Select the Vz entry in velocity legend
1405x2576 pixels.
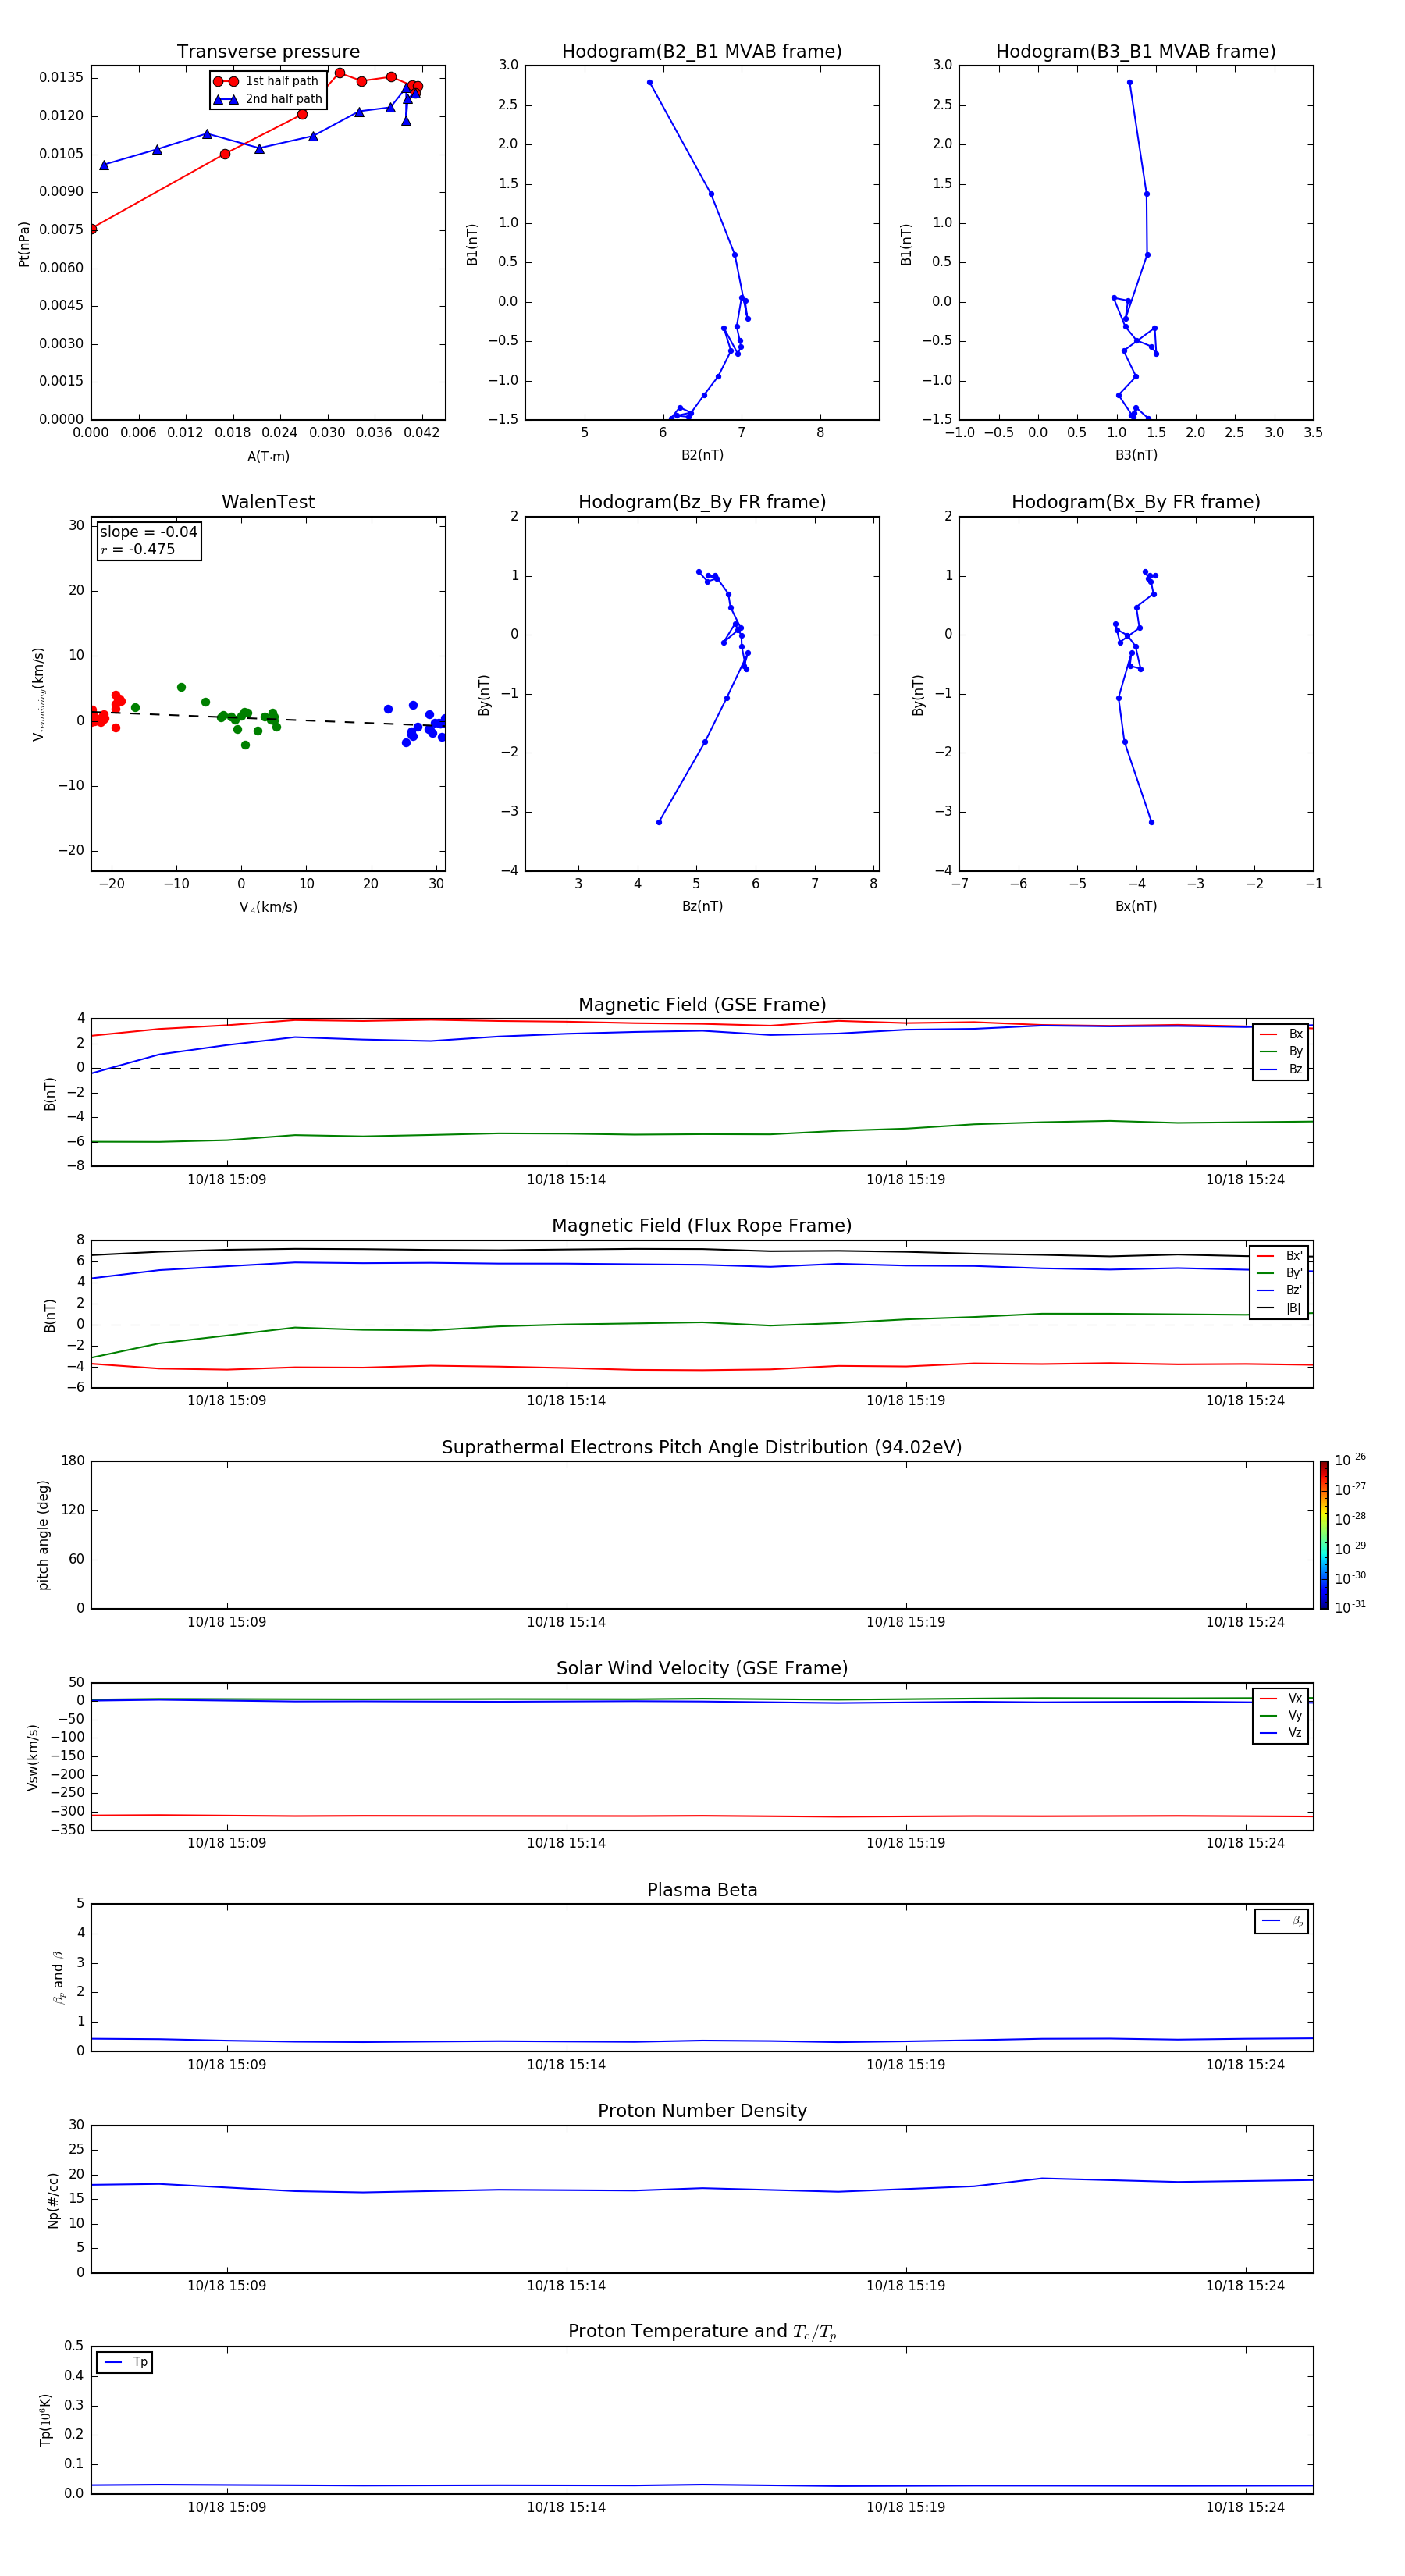[x=1281, y=1732]
